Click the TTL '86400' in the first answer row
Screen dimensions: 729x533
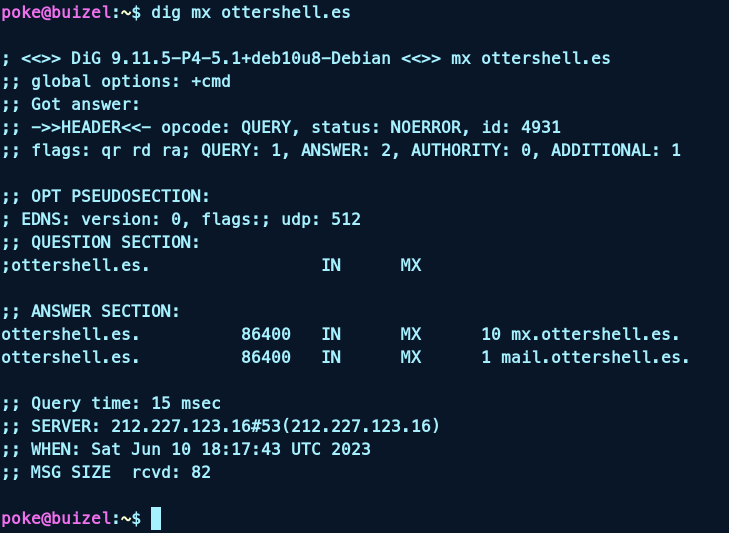tap(266, 334)
